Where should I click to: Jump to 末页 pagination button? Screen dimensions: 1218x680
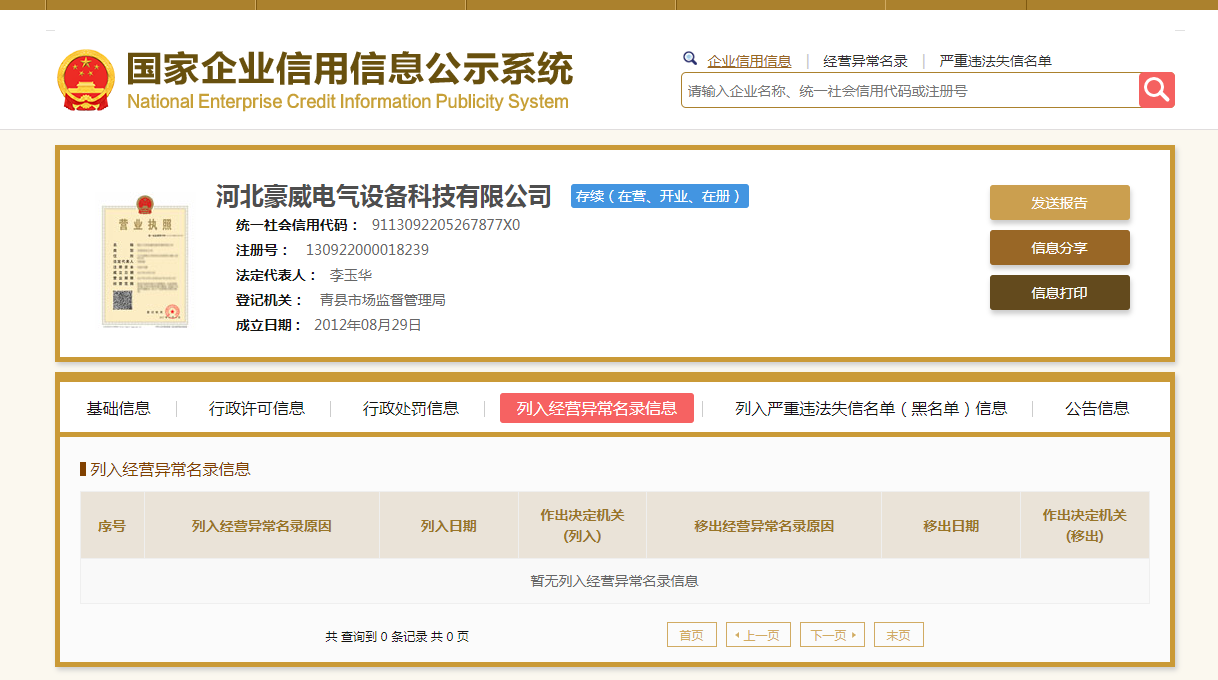[x=898, y=635]
